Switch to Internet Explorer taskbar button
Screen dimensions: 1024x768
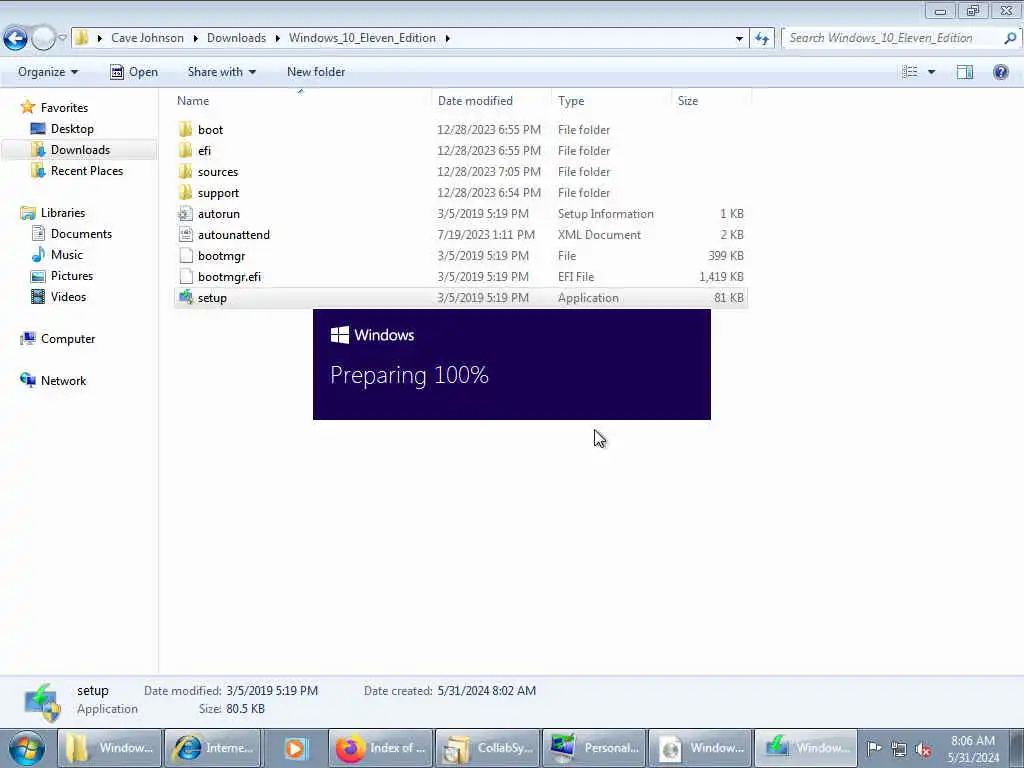tap(213, 748)
